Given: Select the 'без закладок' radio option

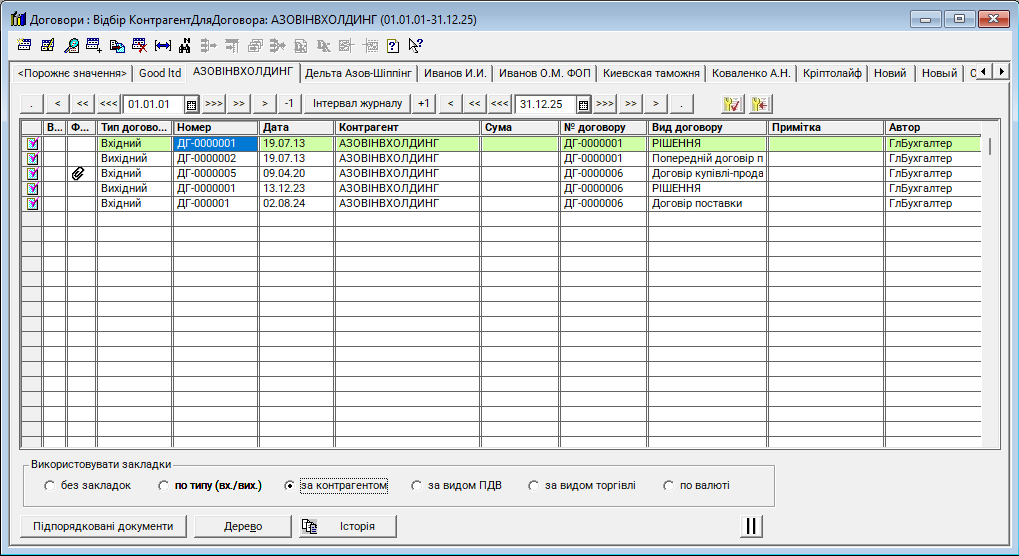Looking at the screenshot, I should 50,487.
